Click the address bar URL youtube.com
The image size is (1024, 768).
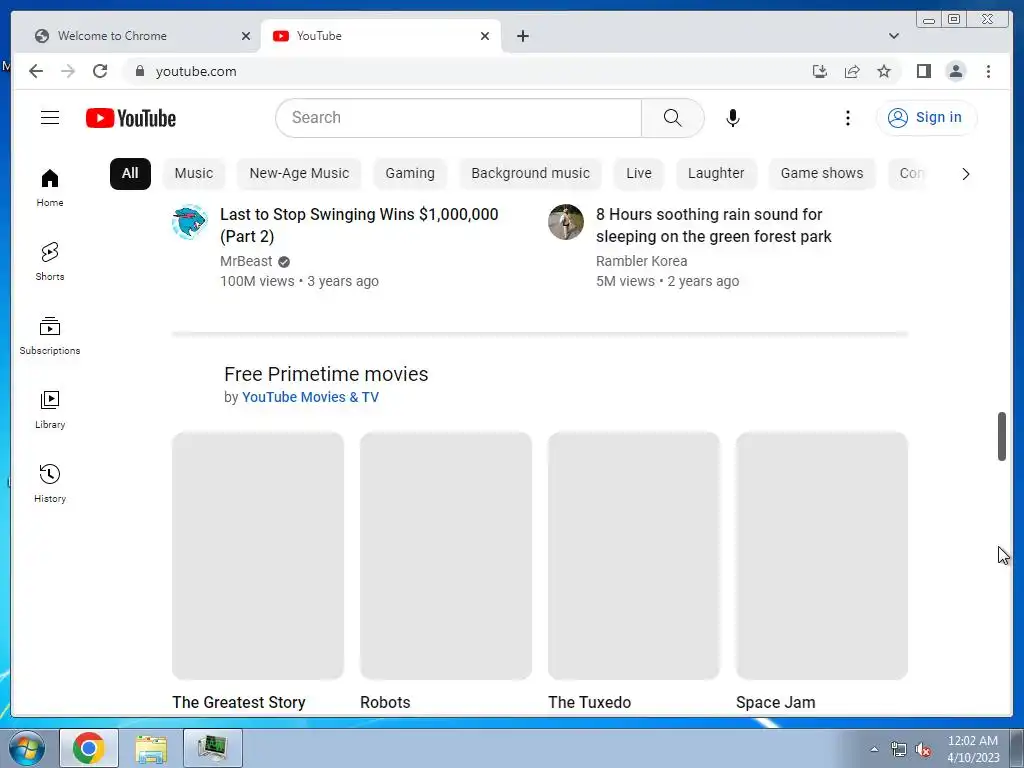tap(196, 72)
